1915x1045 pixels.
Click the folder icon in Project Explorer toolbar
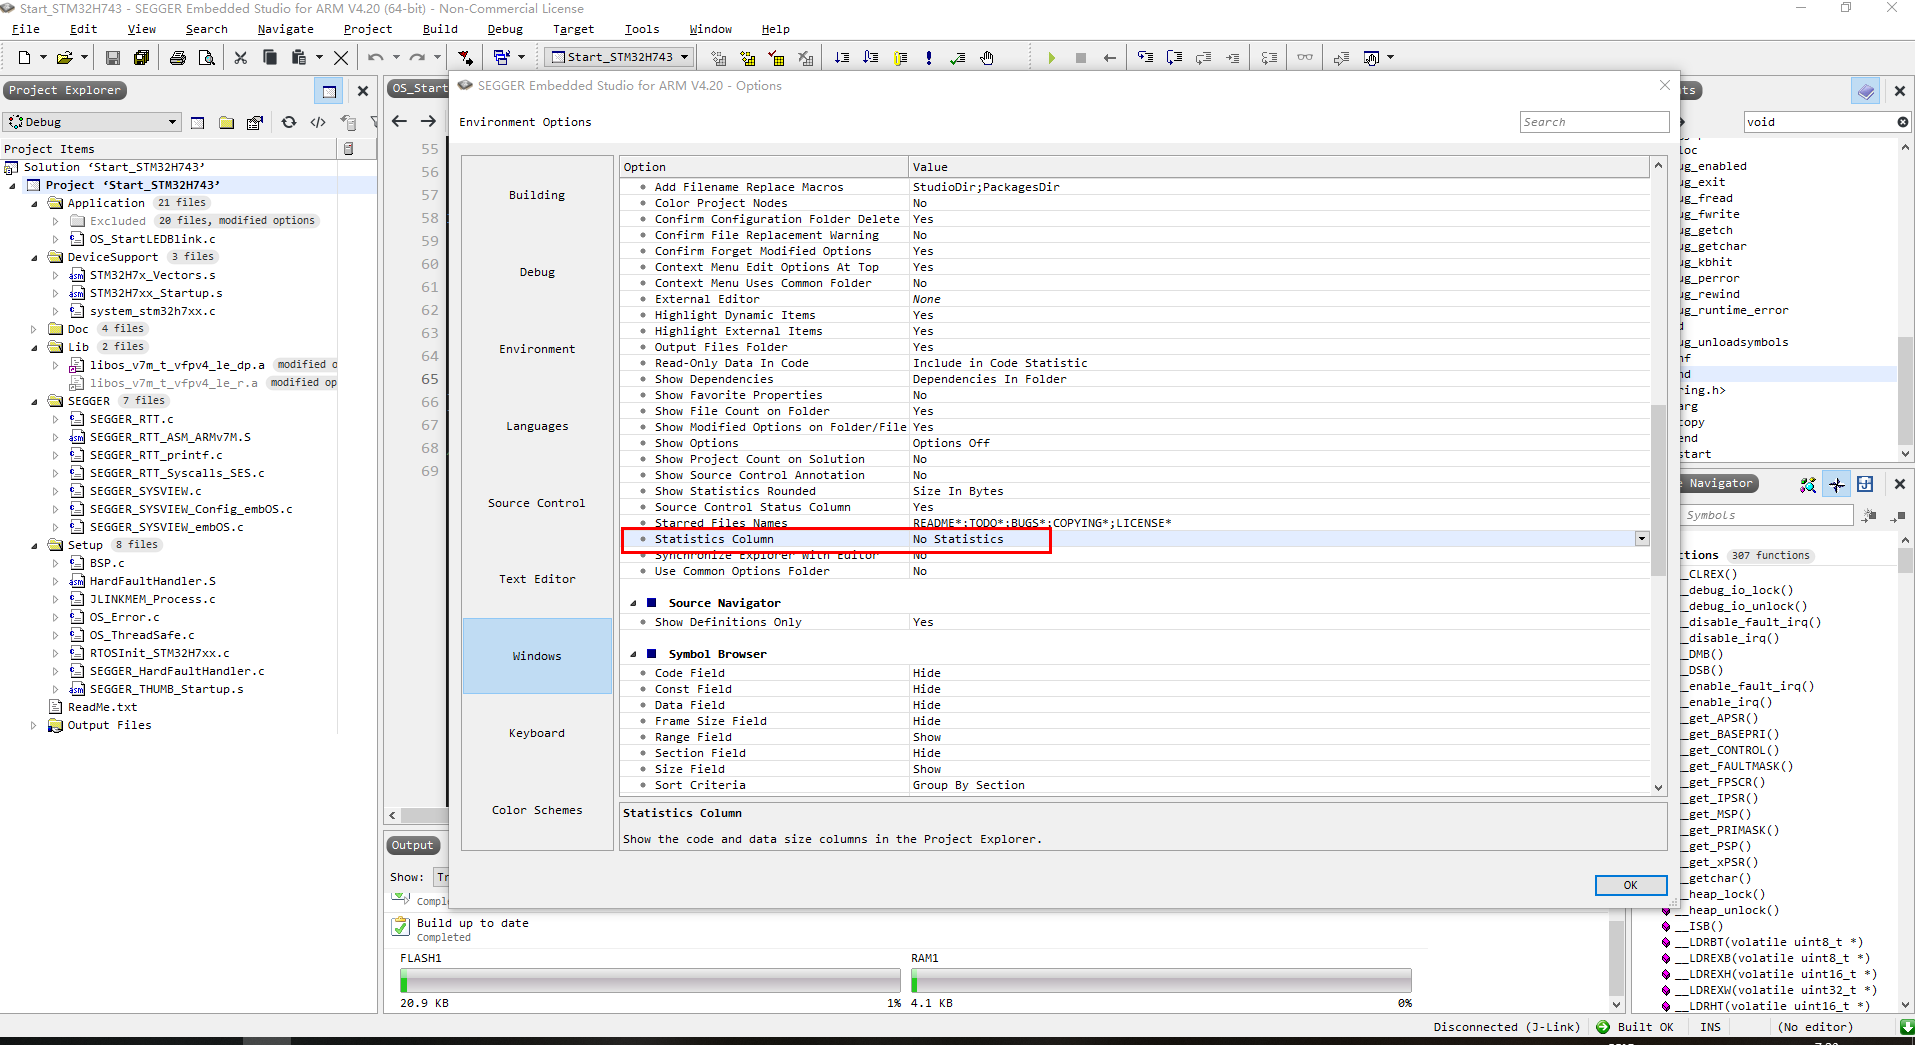point(227,122)
